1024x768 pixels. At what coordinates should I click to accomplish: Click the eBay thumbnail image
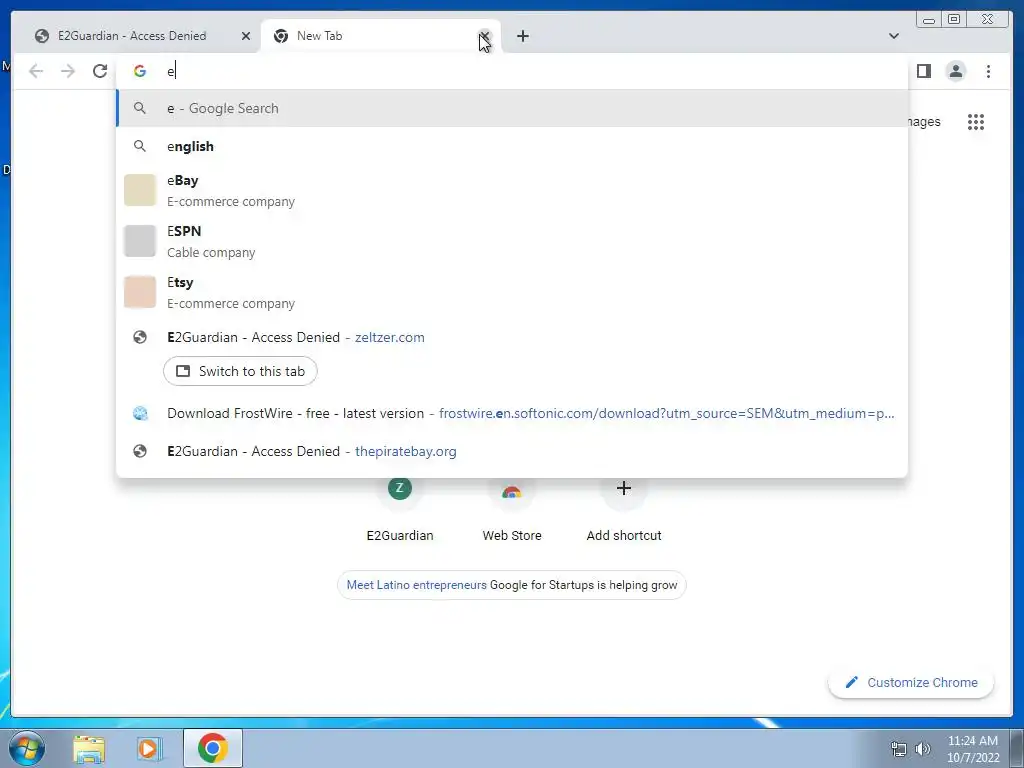pos(140,190)
